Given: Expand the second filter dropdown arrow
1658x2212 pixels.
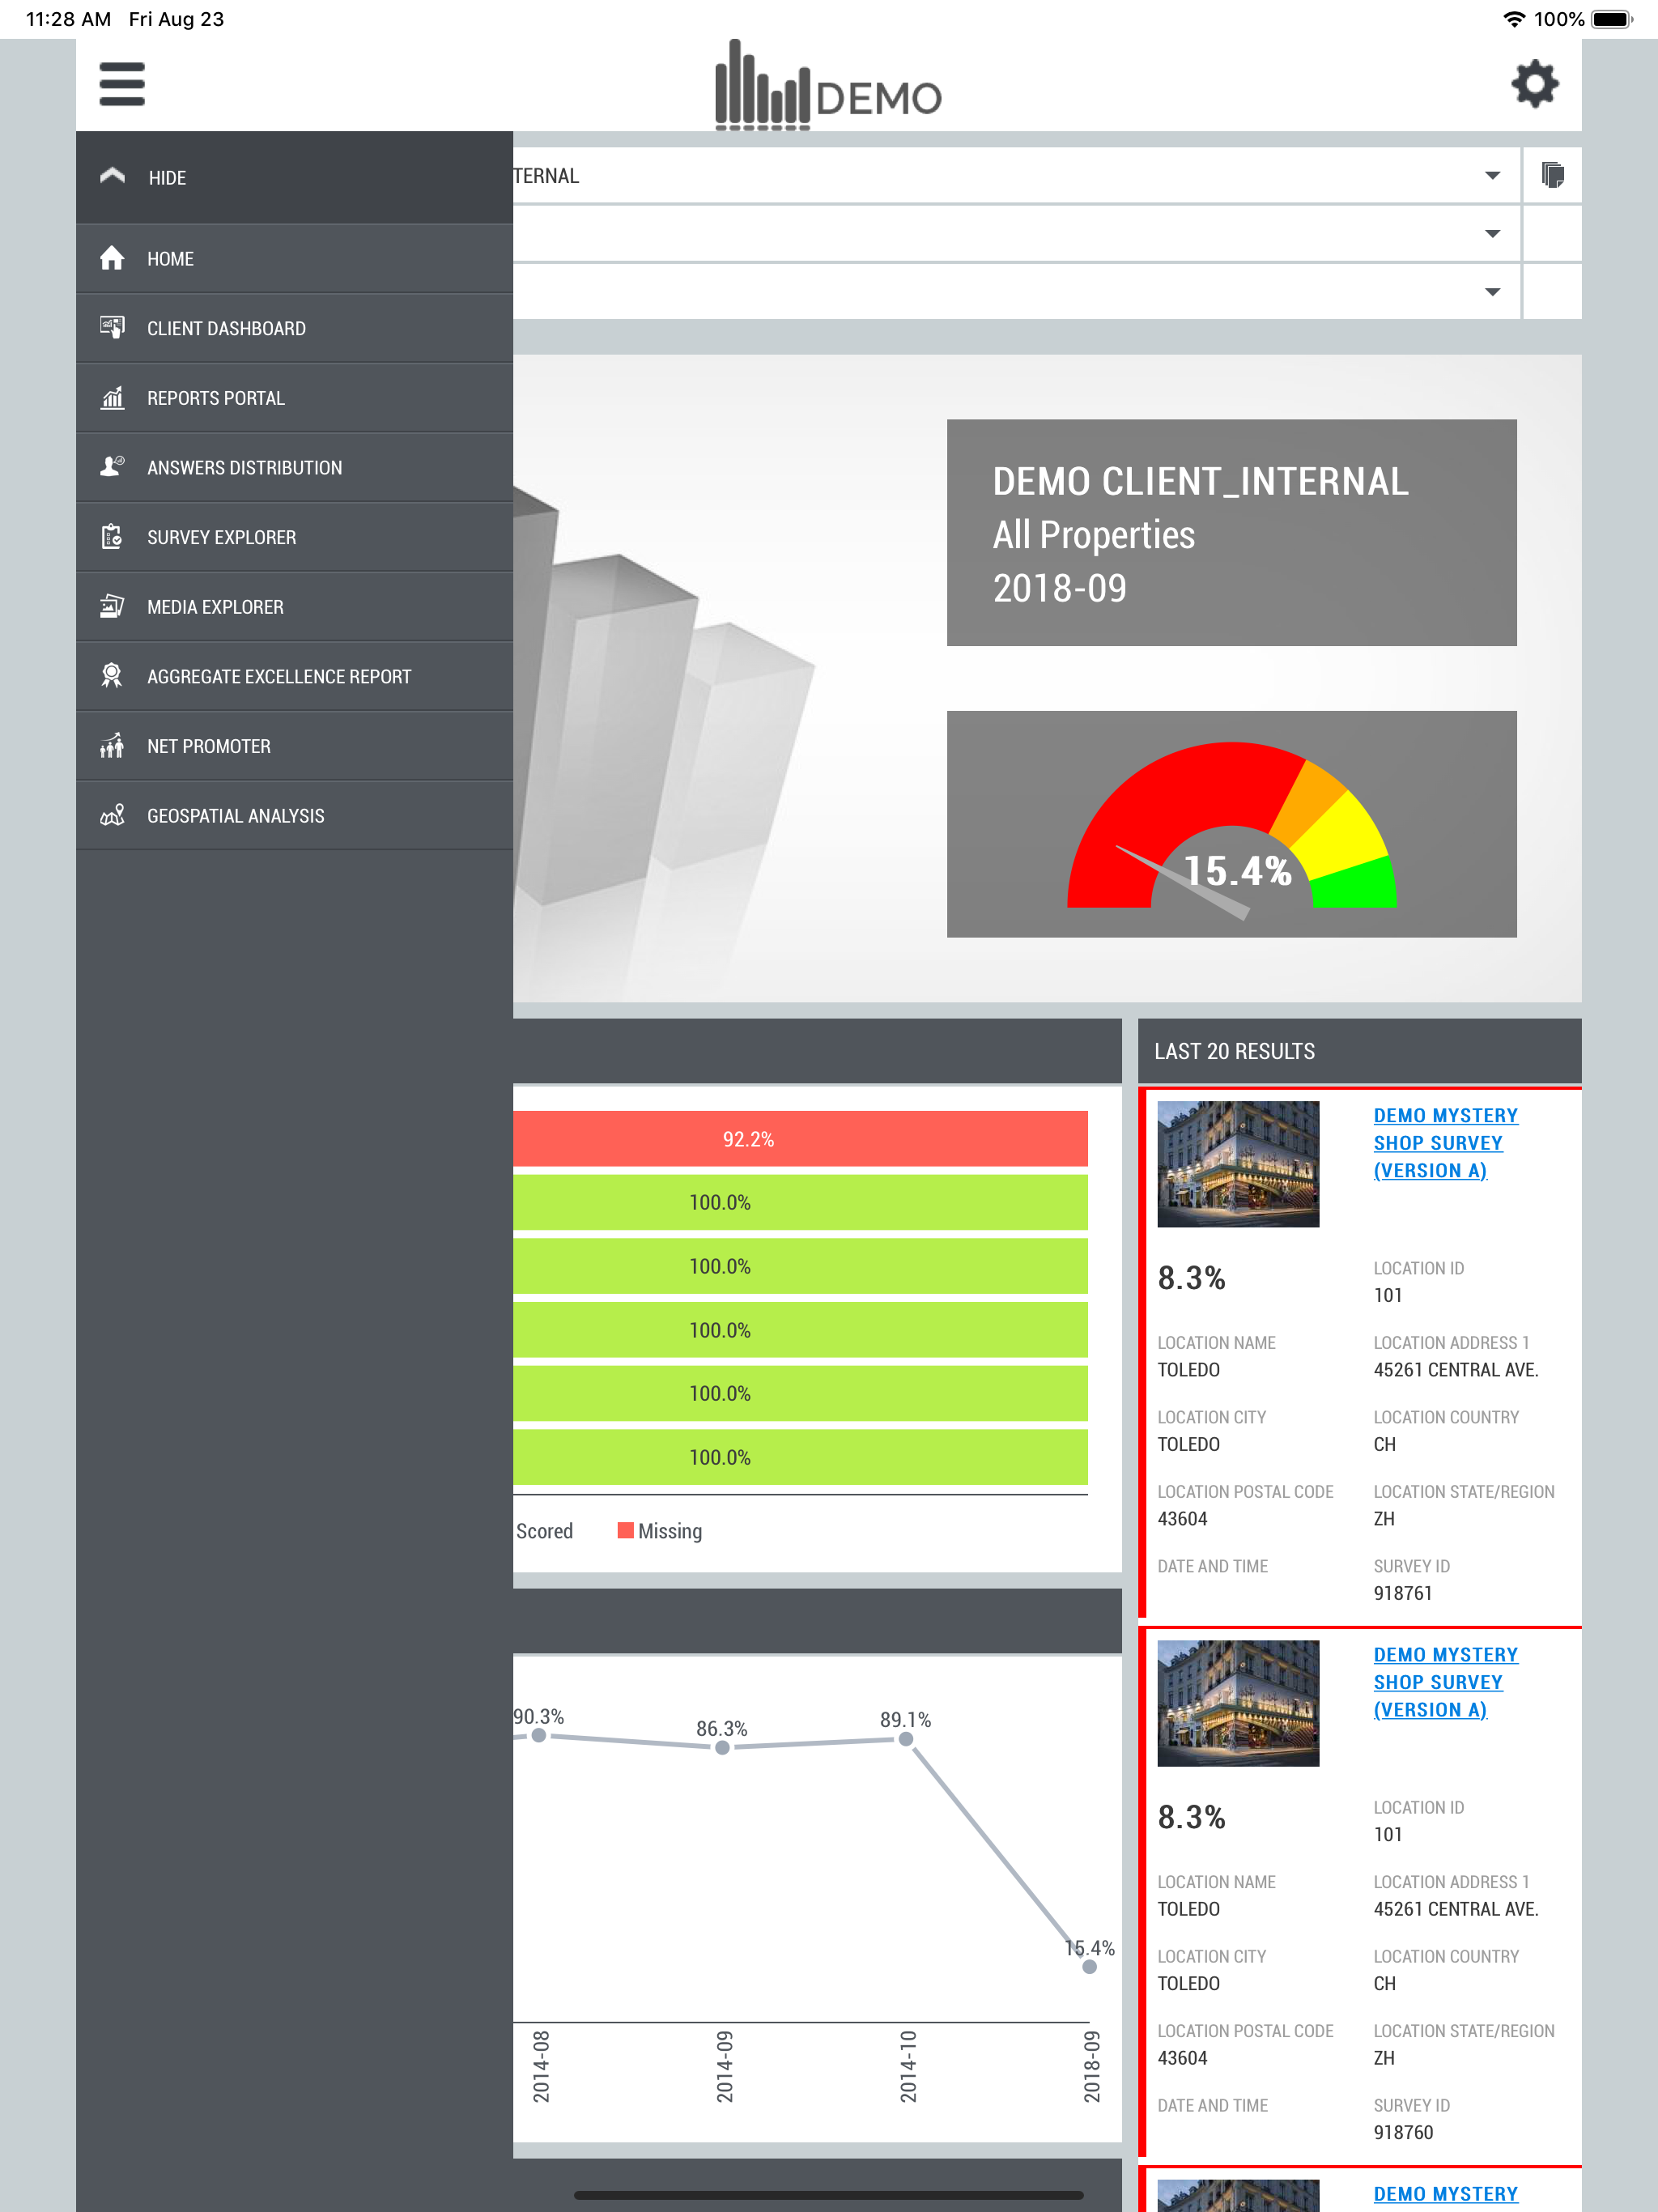Looking at the screenshot, I should click(x=1492, y=234).
